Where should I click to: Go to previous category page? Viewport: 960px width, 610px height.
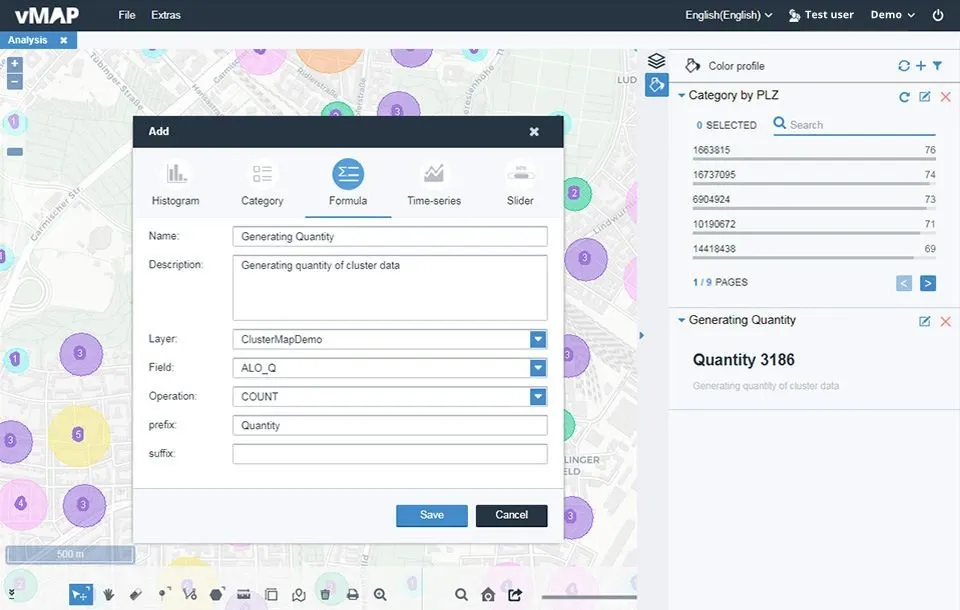click(904, 283)
